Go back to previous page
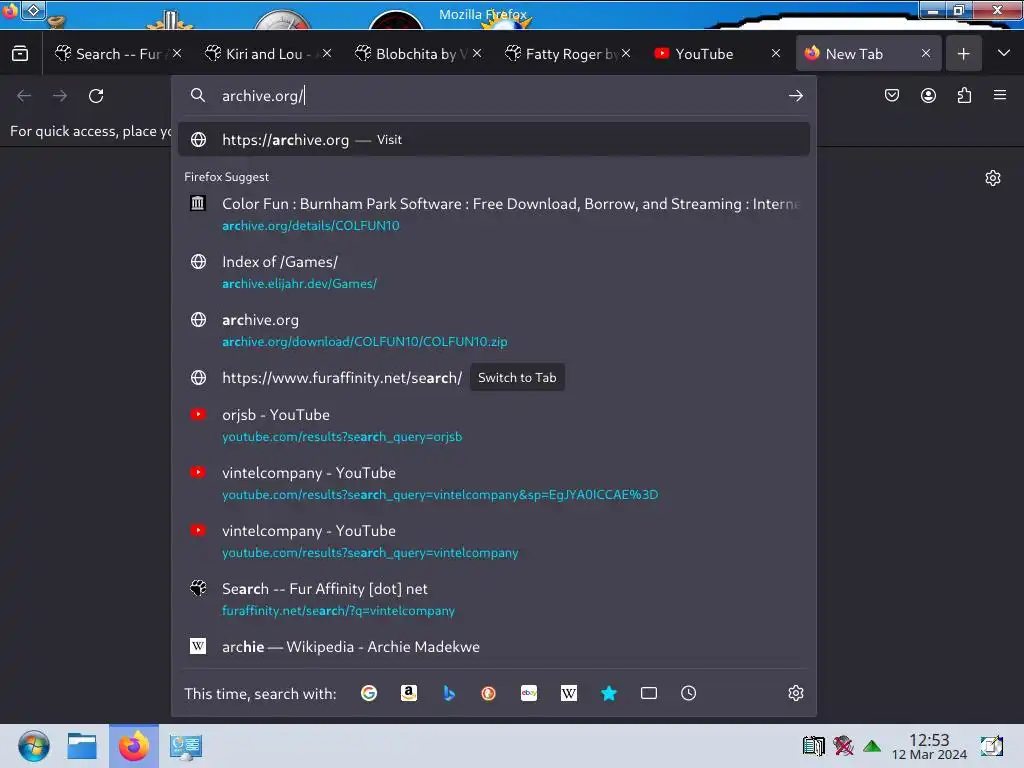This screenshot has height=768, width=1024. [24, 96]
